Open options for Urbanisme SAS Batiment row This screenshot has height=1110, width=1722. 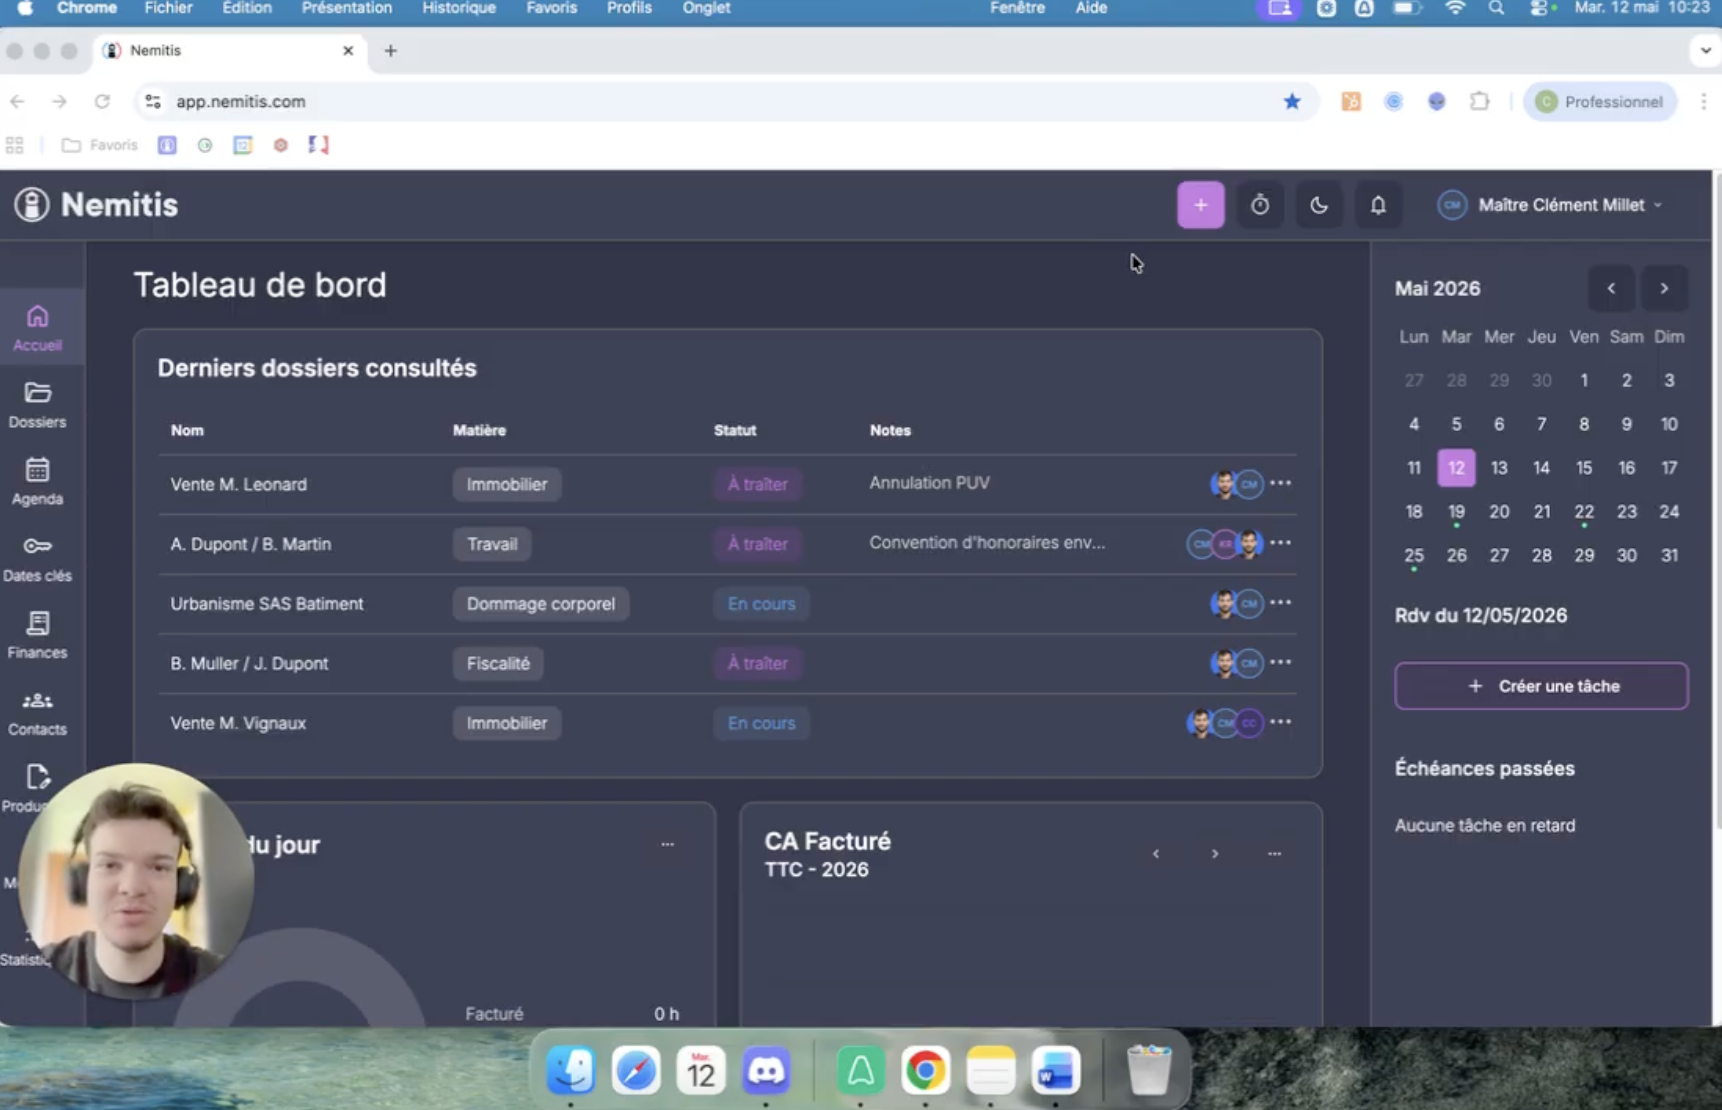1280,603
